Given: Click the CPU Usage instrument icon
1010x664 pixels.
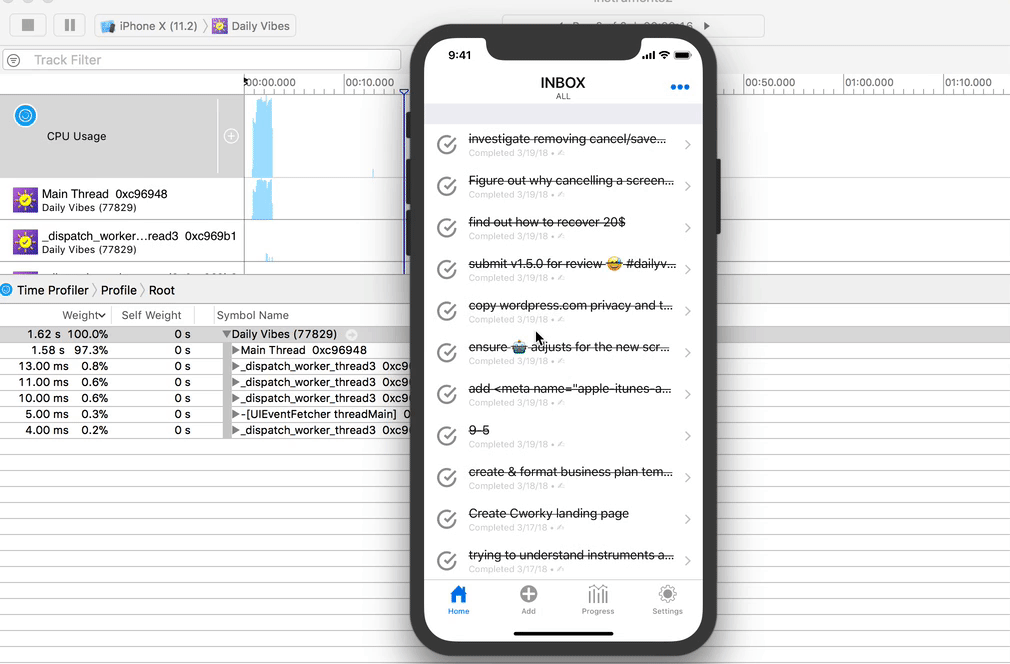Looking at the screenshot, I should (25, 115).
